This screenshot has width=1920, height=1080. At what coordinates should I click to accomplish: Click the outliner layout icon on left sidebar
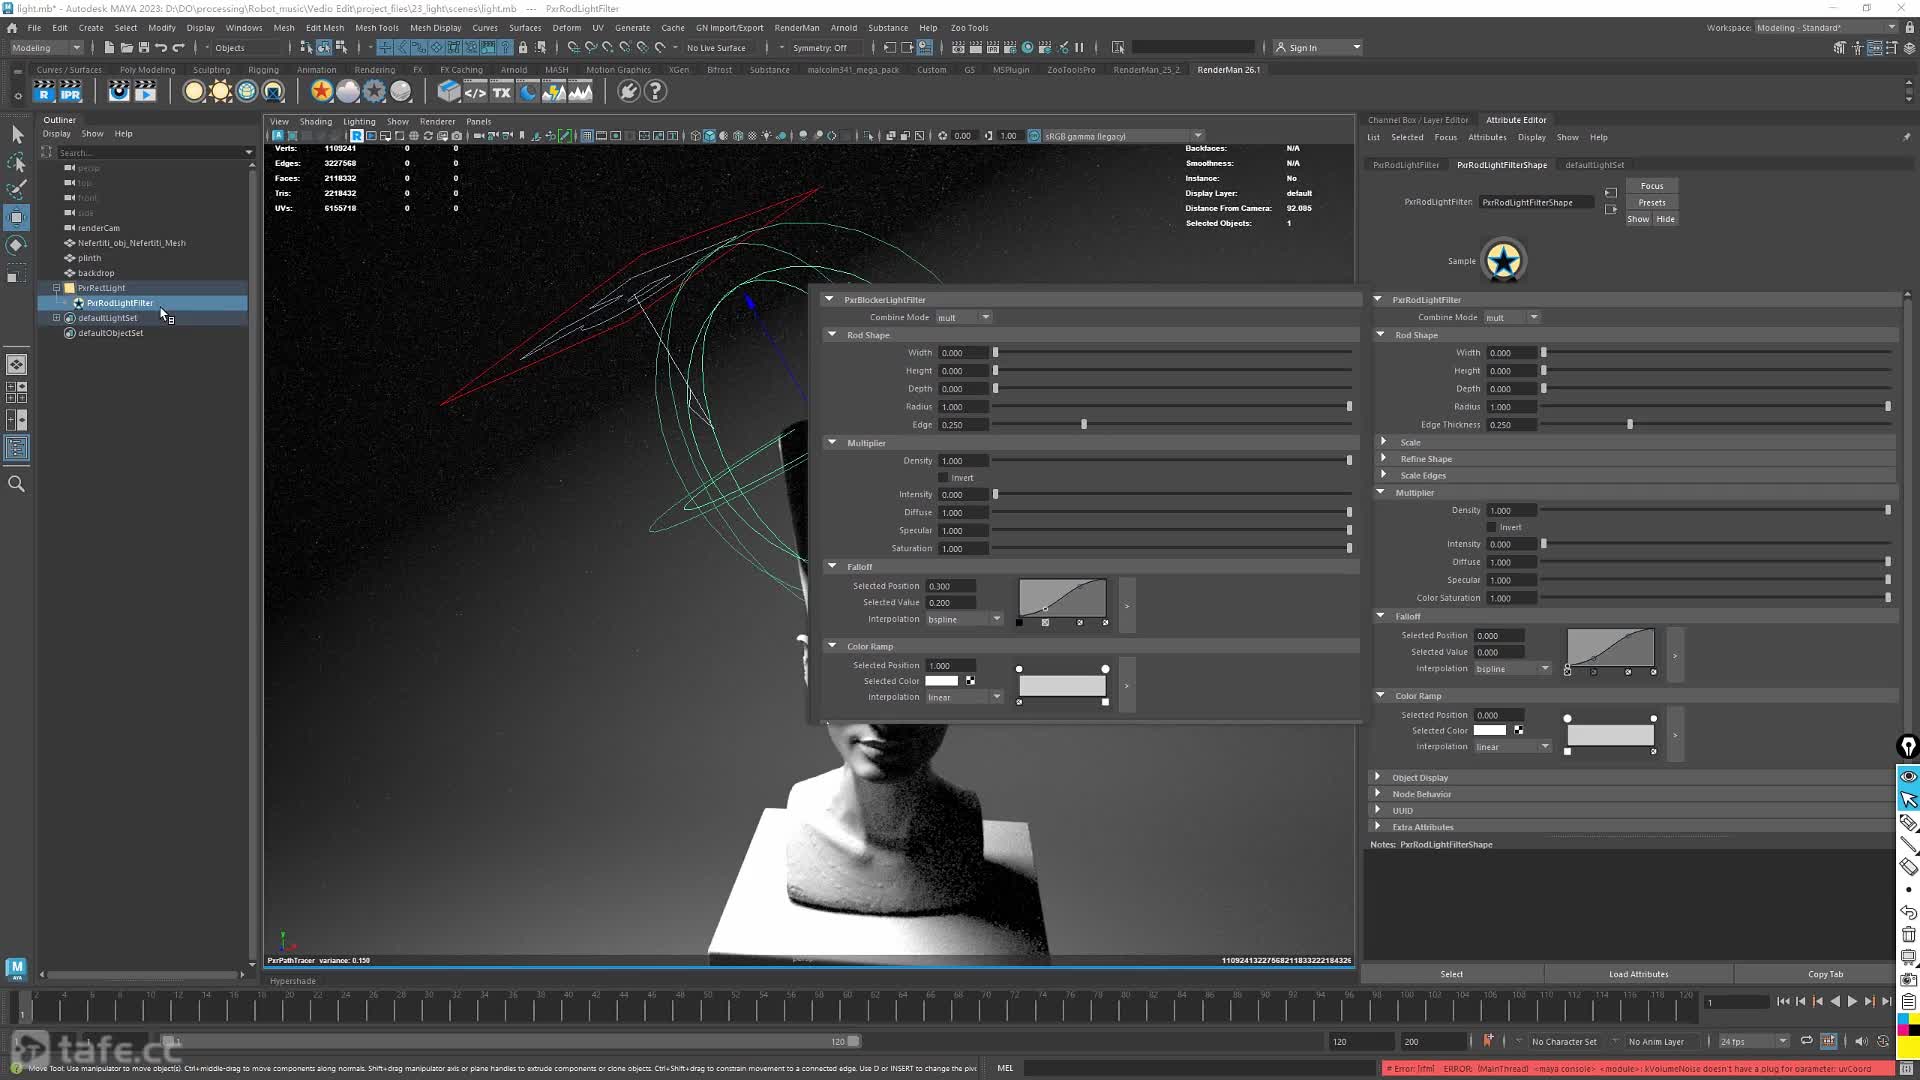17,448
